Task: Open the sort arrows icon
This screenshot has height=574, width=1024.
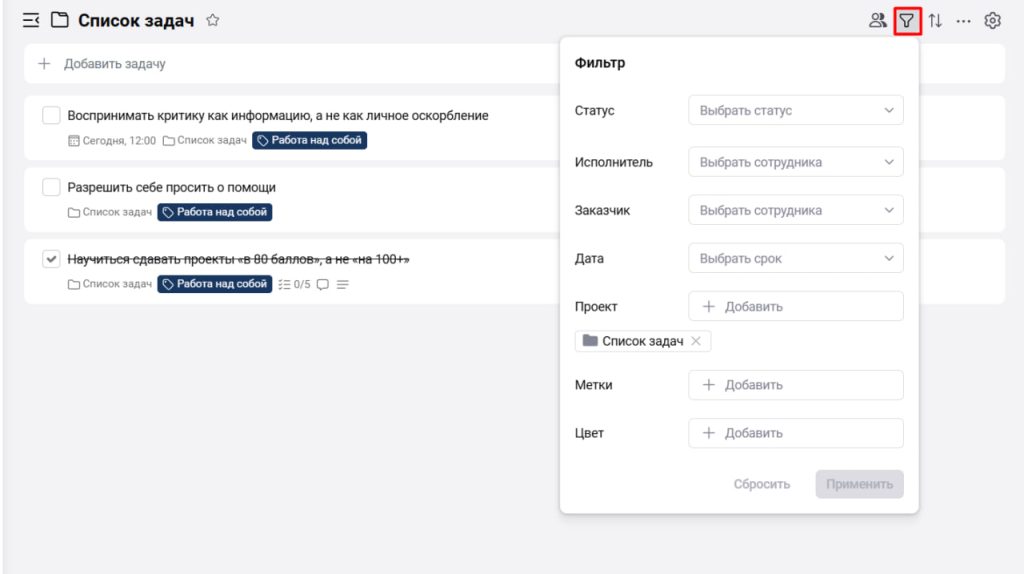Action: (x=935, y=20)
